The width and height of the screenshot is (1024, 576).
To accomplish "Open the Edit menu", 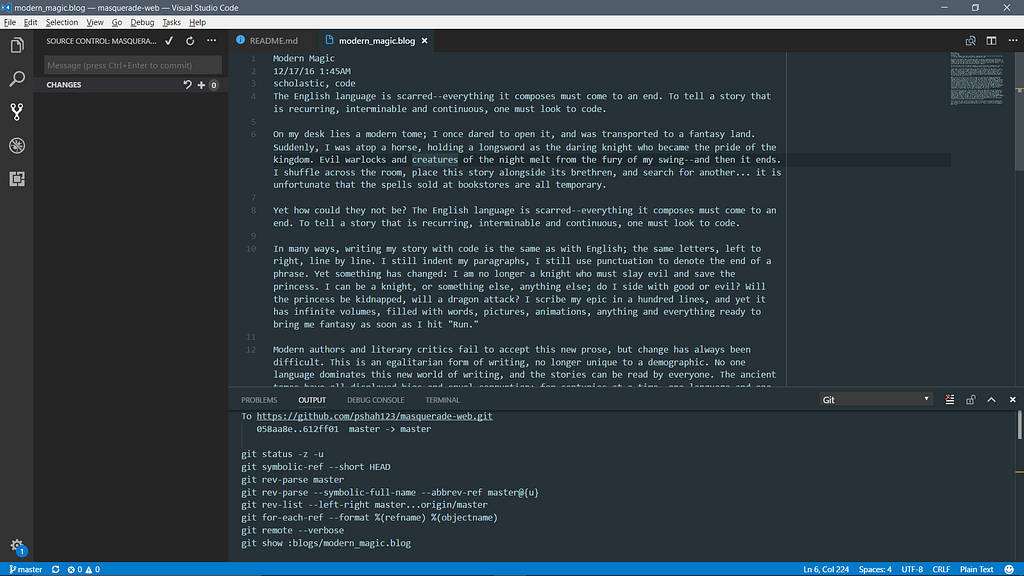I will click(x=30, y=22).
